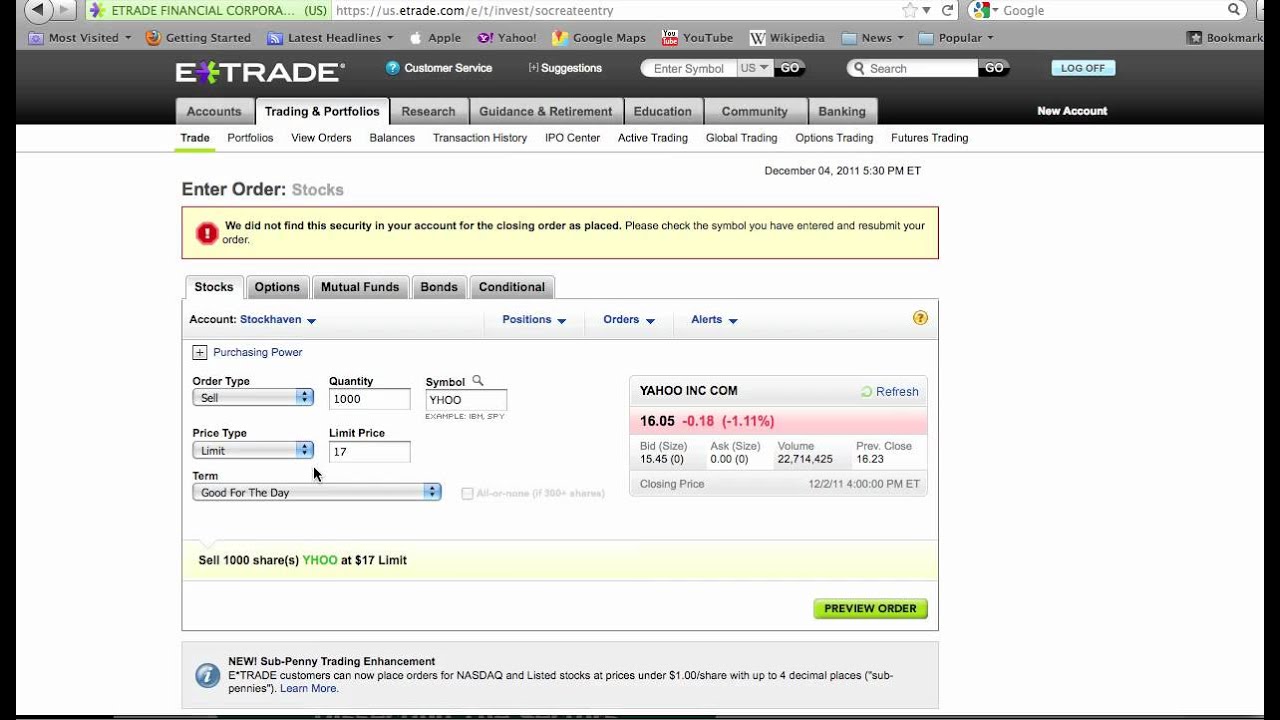Click the red error alert icon
1280x720 pixels.
tap(207, 233)
